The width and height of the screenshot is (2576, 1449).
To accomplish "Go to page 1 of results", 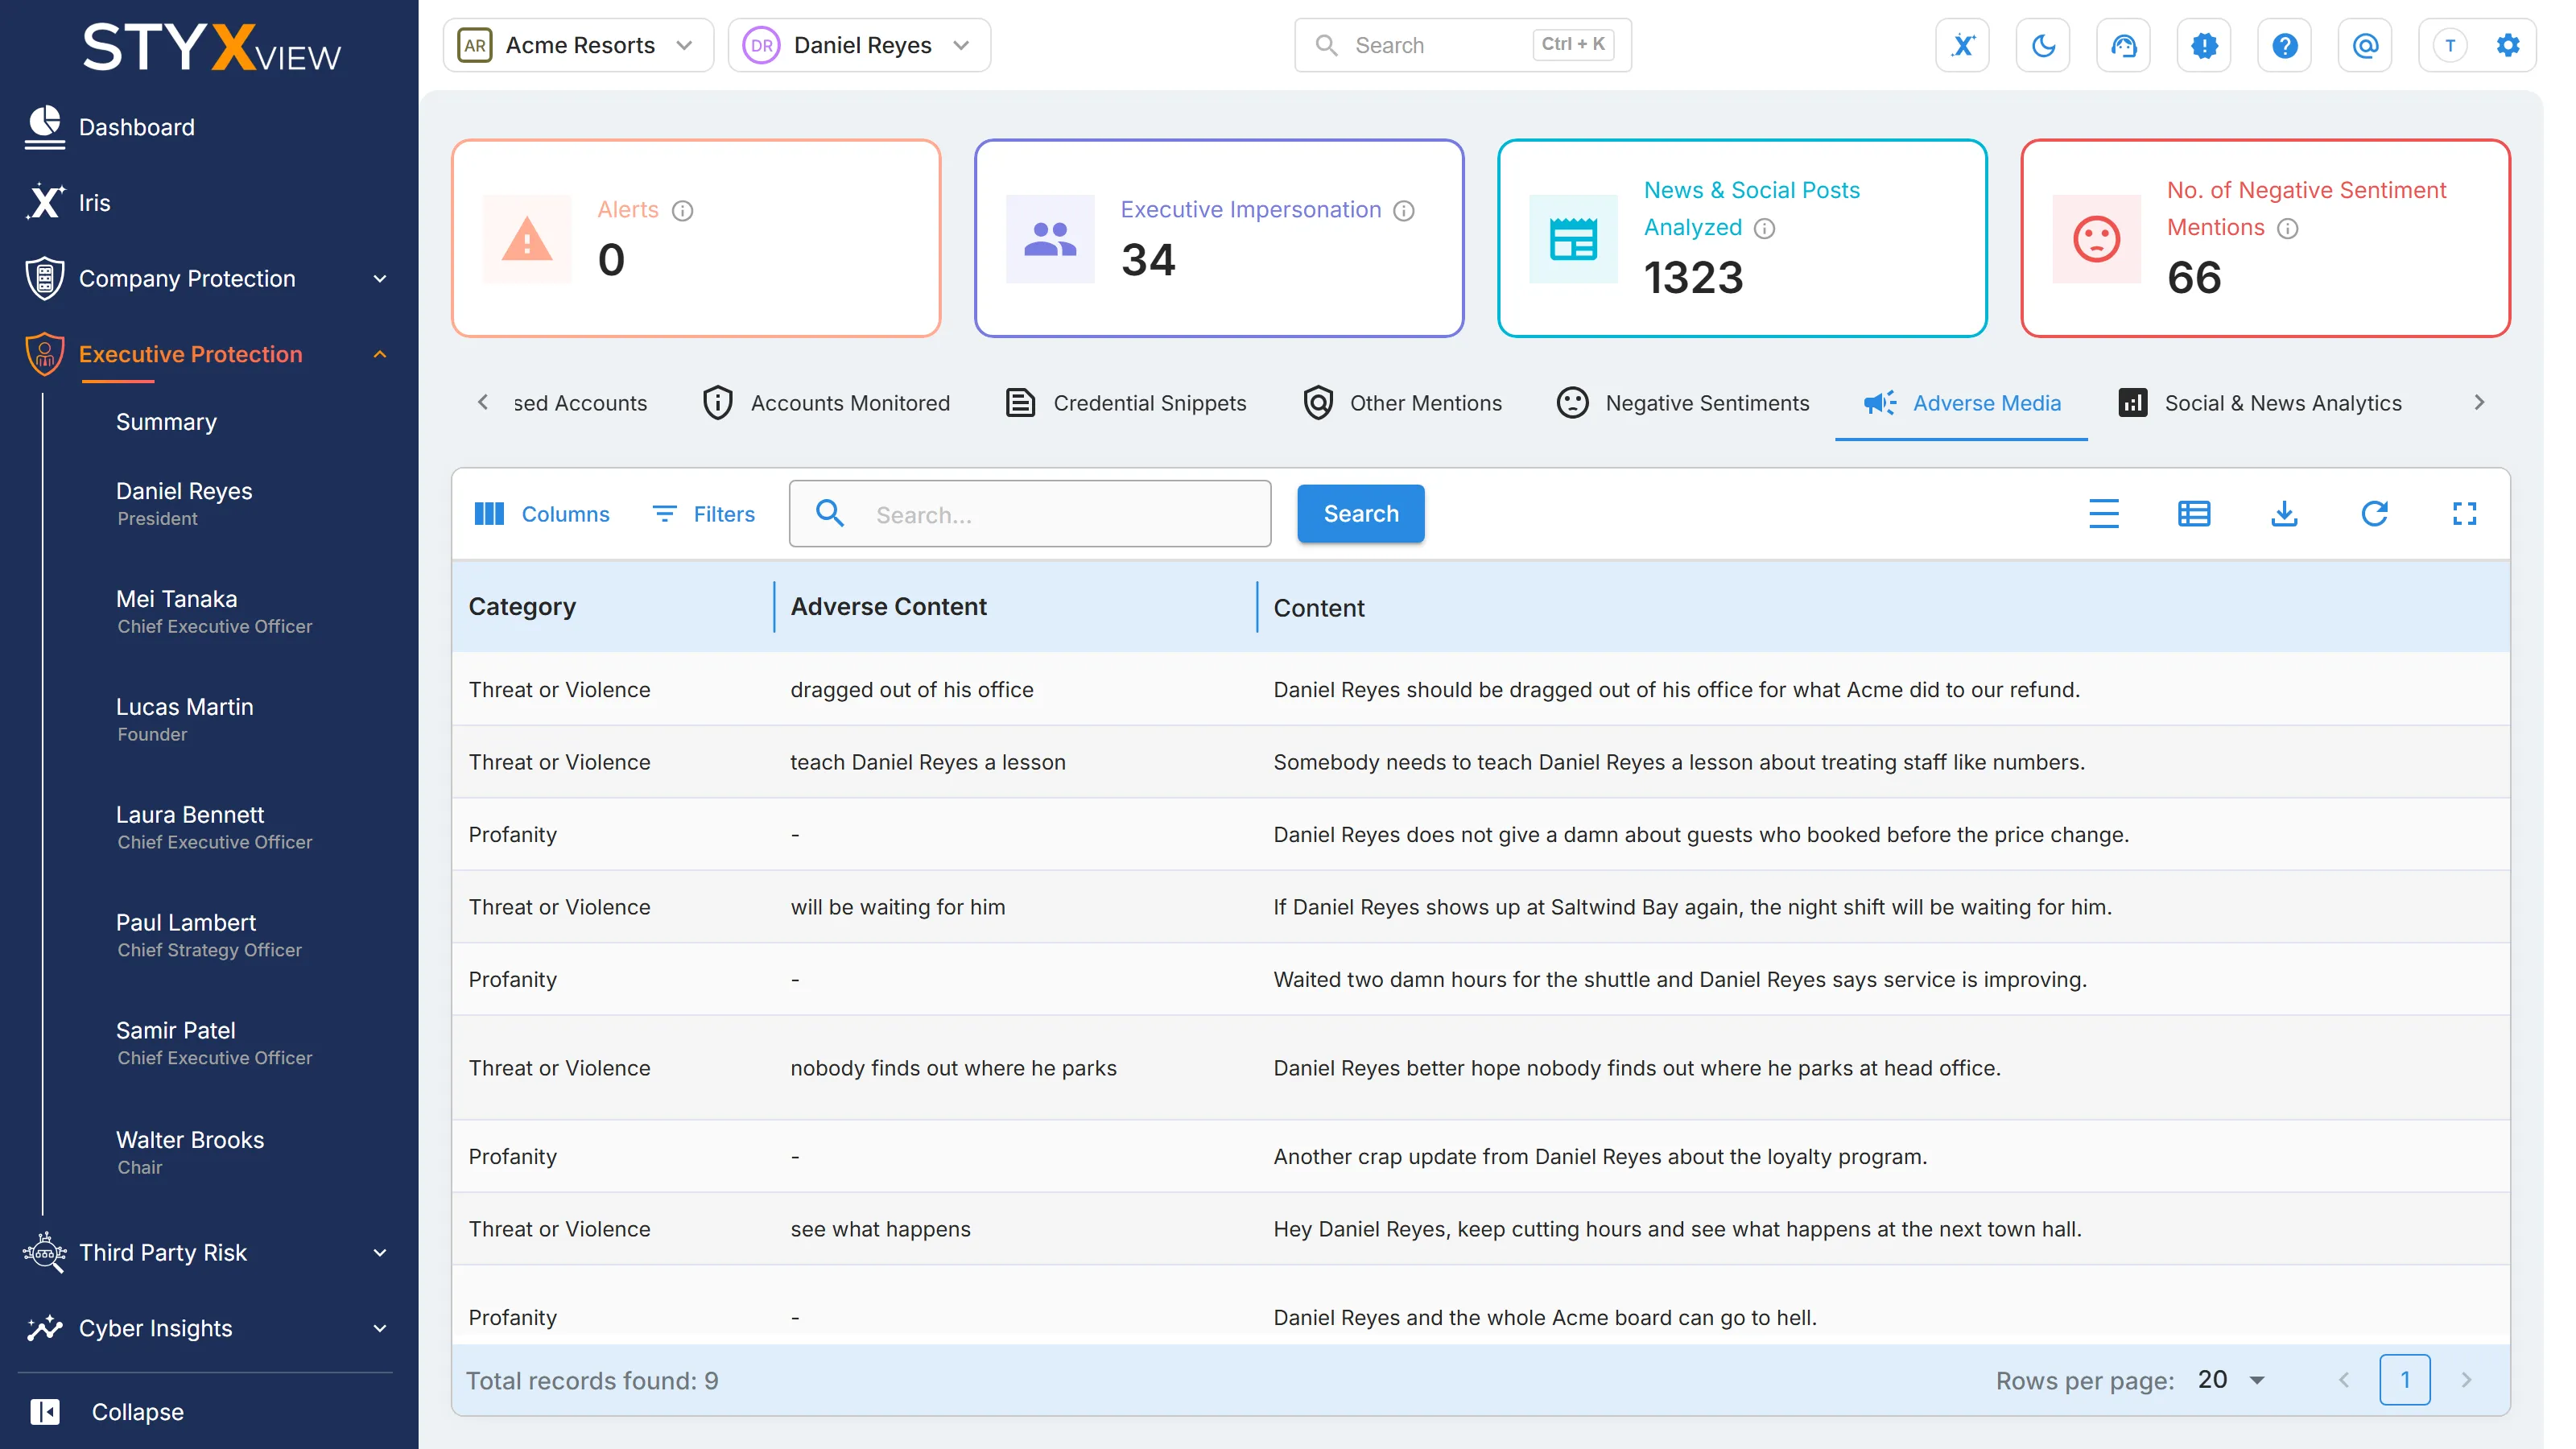I will click(x=2404, y=1380).
